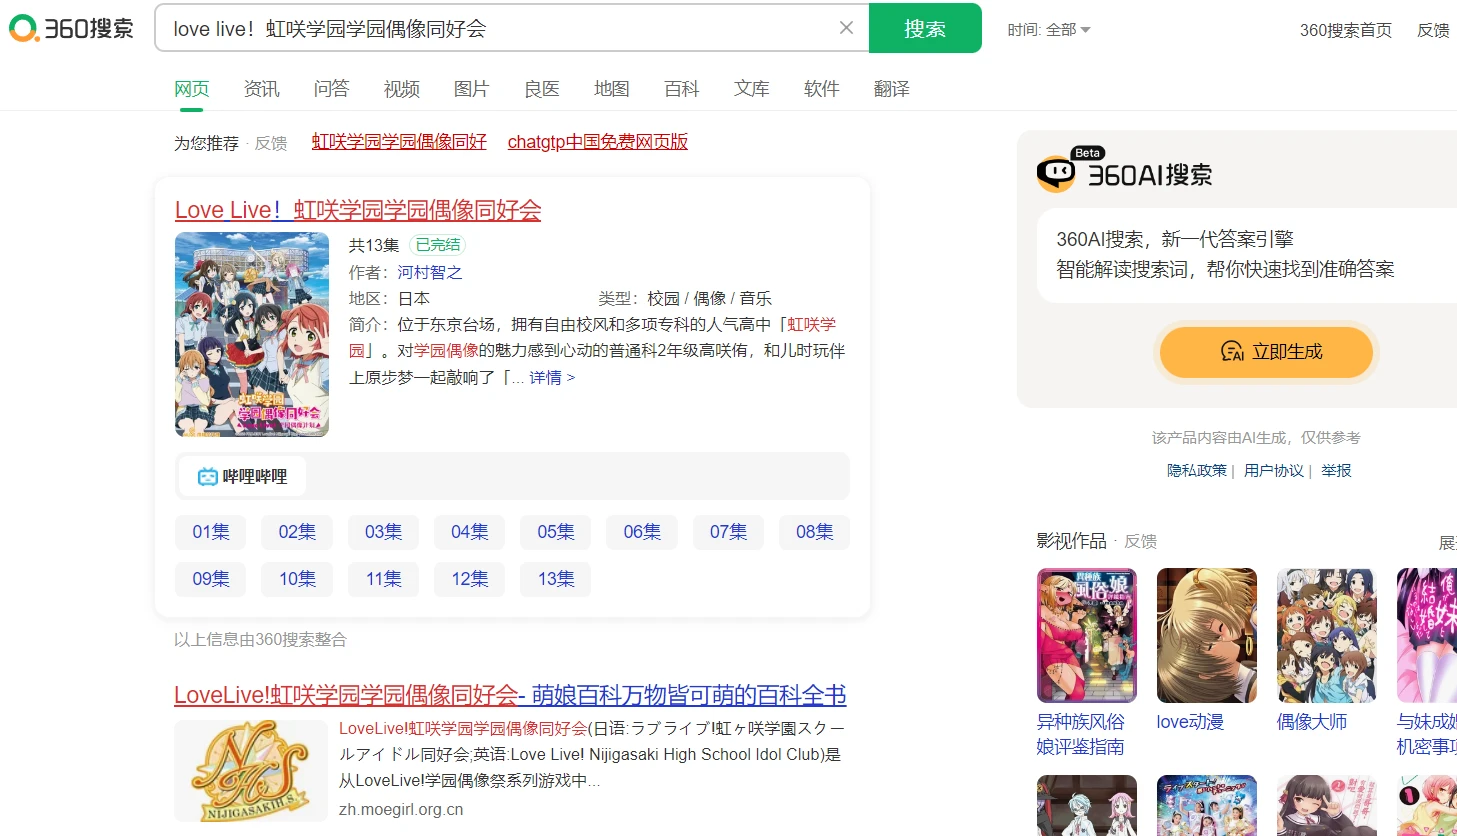
Task: Switch to the 文库 tab
Action: coord(752,89)
